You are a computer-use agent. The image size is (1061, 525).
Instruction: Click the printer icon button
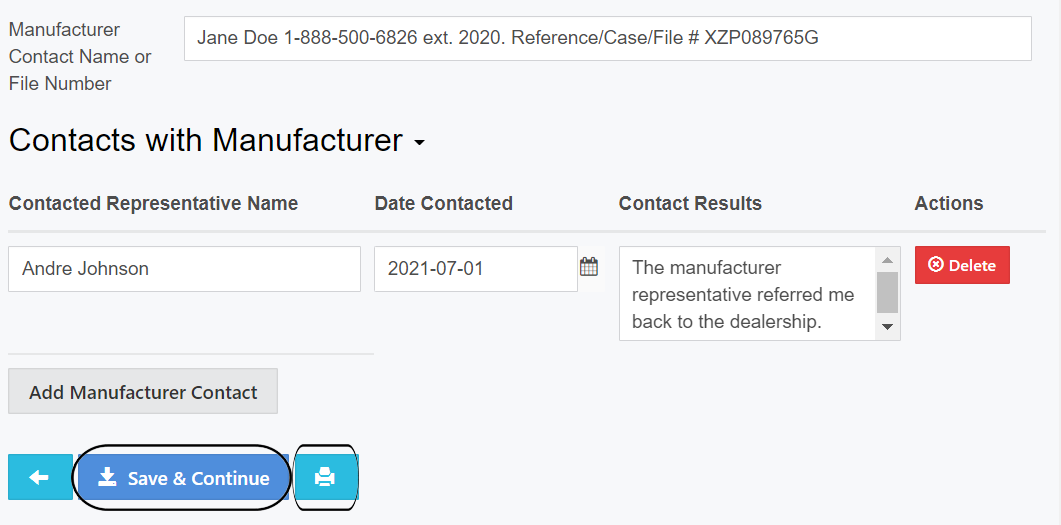[325, 478]
